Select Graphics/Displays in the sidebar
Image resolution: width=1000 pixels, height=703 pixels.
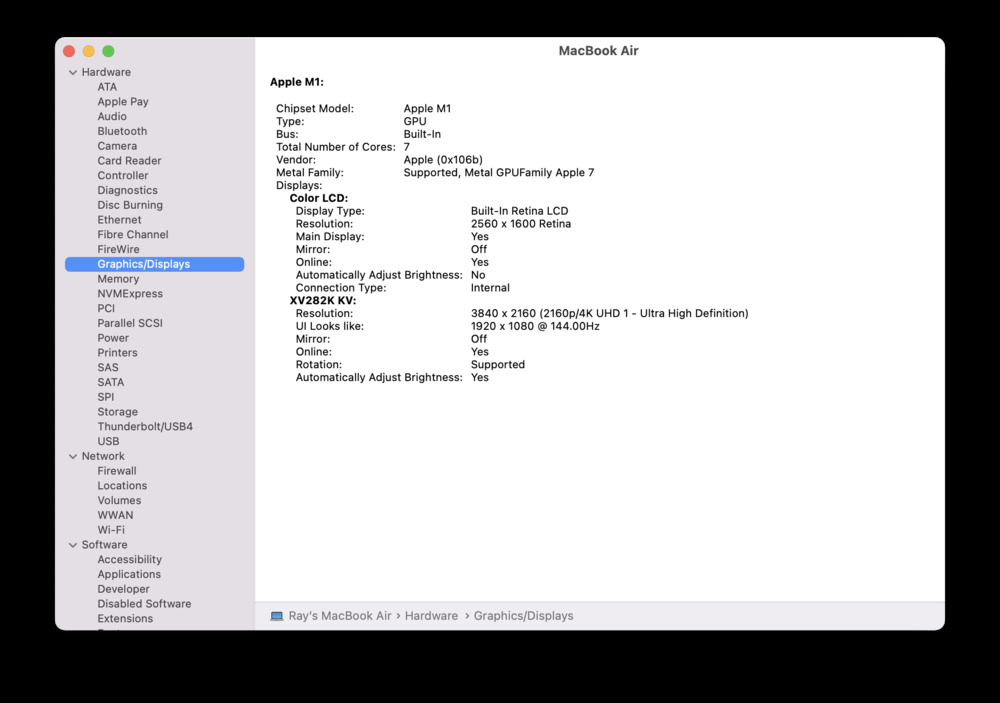(143, 264)
